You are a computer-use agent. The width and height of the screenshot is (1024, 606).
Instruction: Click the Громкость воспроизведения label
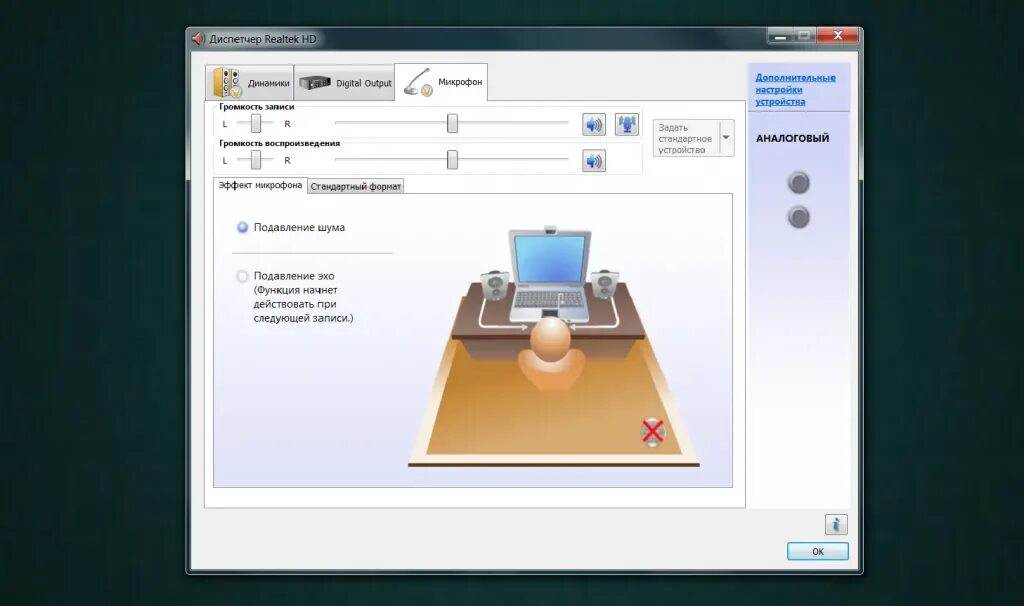280,143
